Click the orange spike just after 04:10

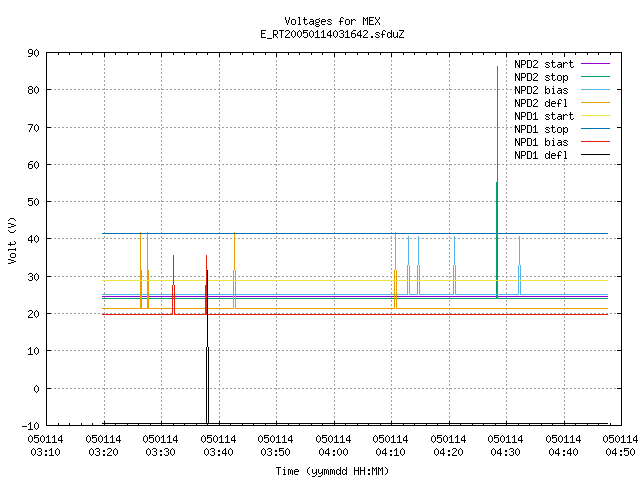[x=396, y=271]
